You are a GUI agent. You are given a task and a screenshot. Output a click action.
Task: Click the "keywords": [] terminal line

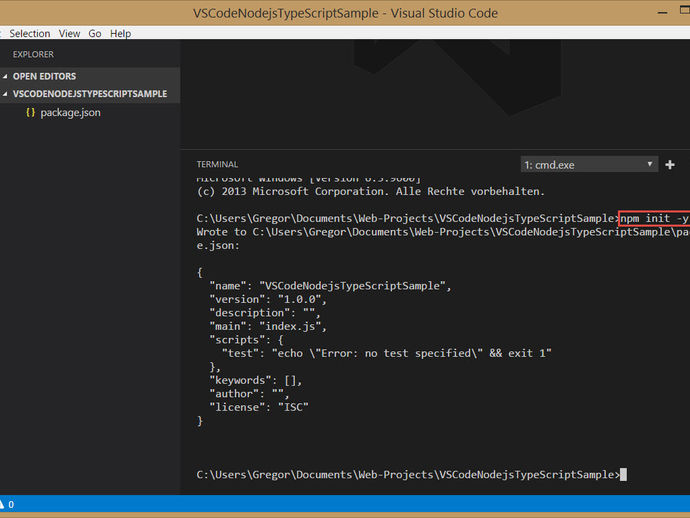[x=255, y=380]
